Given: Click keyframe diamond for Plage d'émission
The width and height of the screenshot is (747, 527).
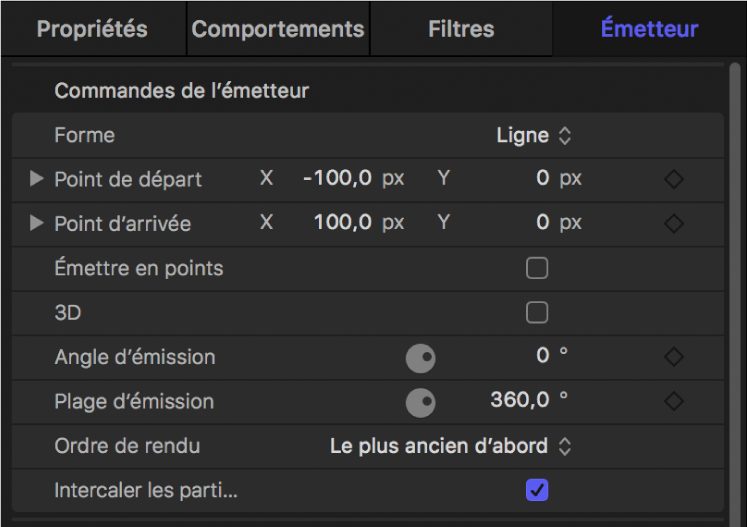Looking at the screenshot, I should [674, 402].
